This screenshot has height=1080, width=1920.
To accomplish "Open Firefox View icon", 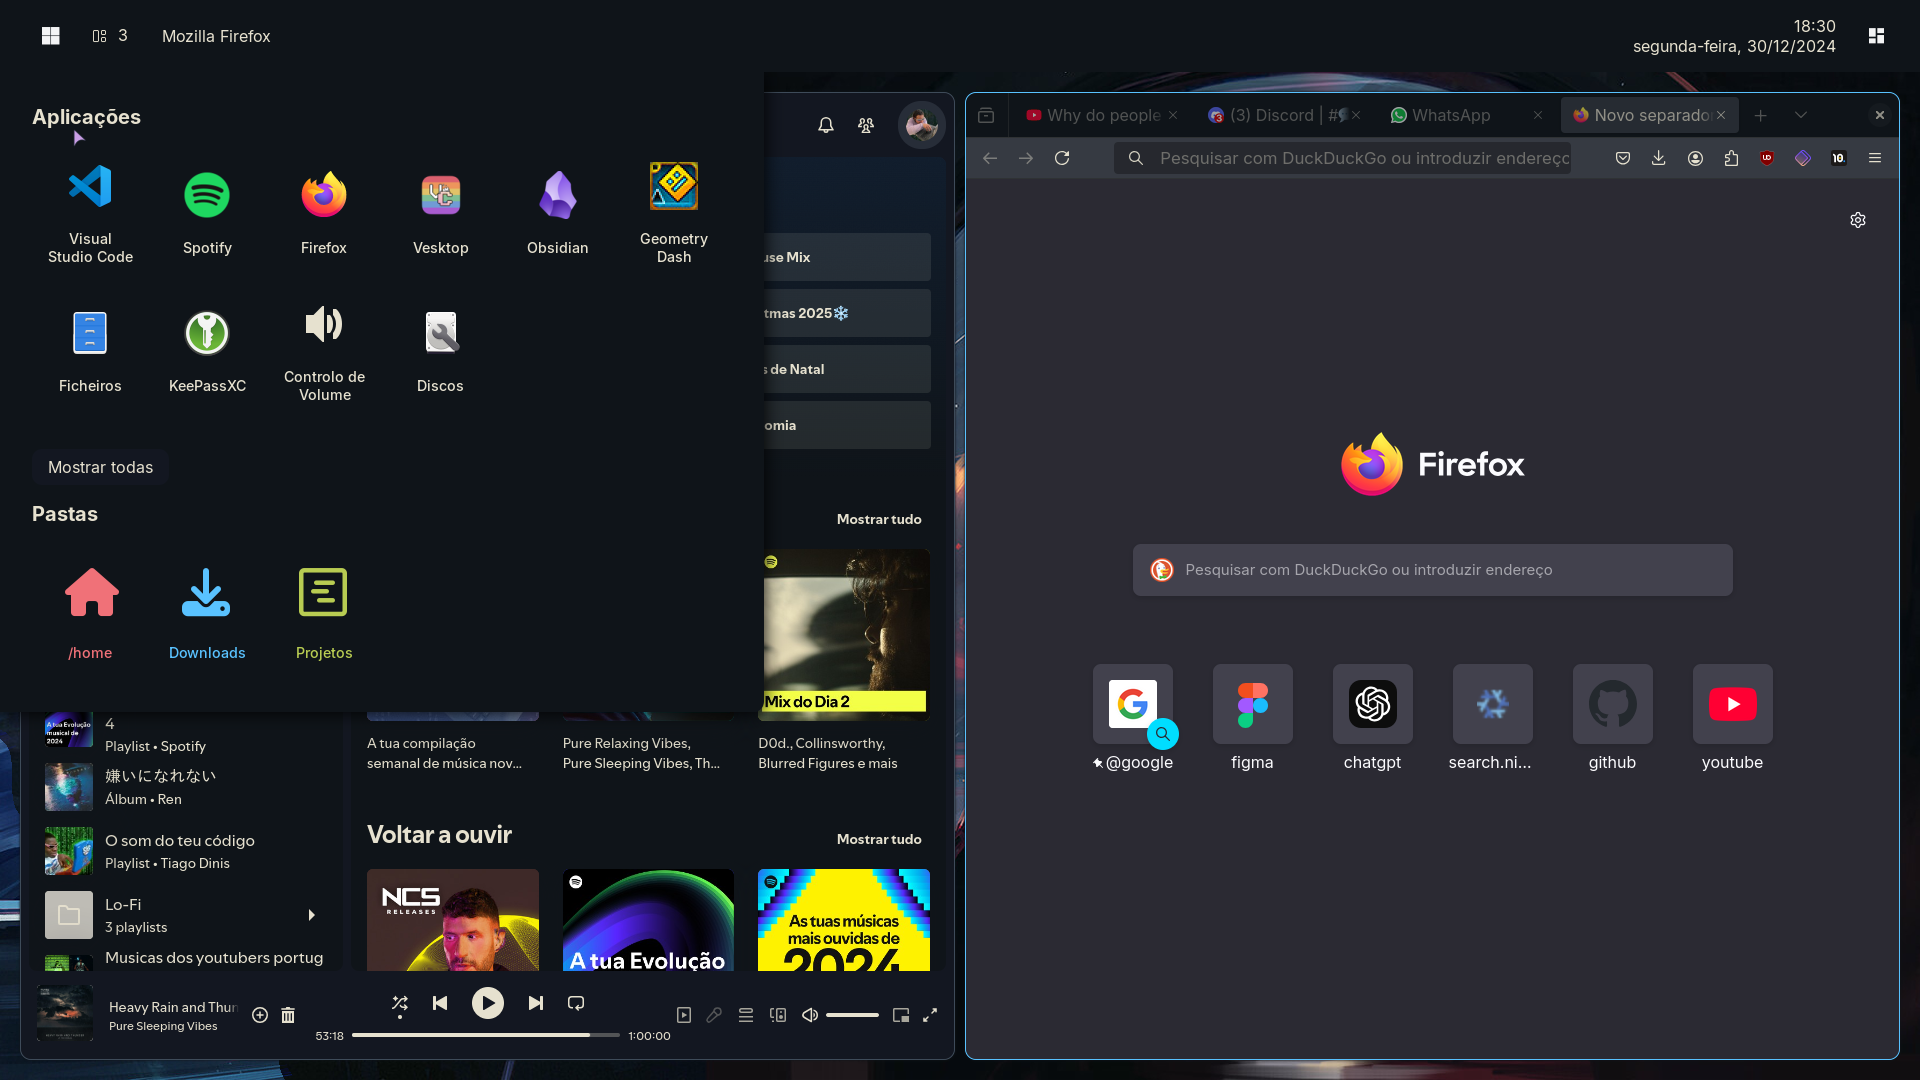I will pos(986,115).
